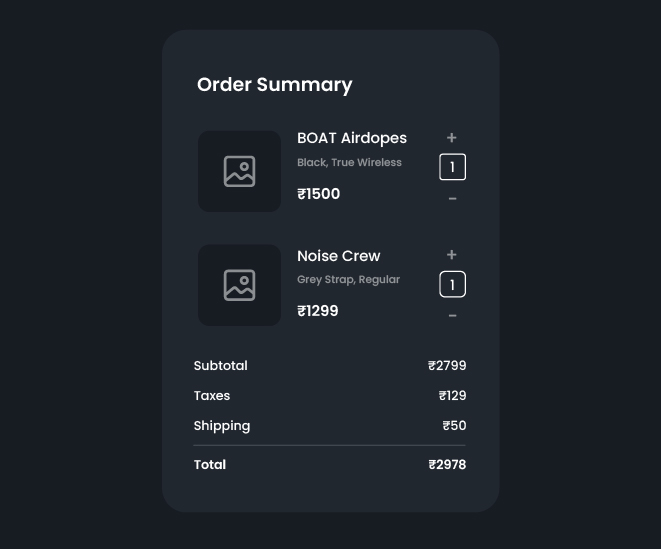This screenshot has height=549, width=661.
Task: Click the ₹1500 price of BOAT Airdopes
Action: (x=319, y=194)
